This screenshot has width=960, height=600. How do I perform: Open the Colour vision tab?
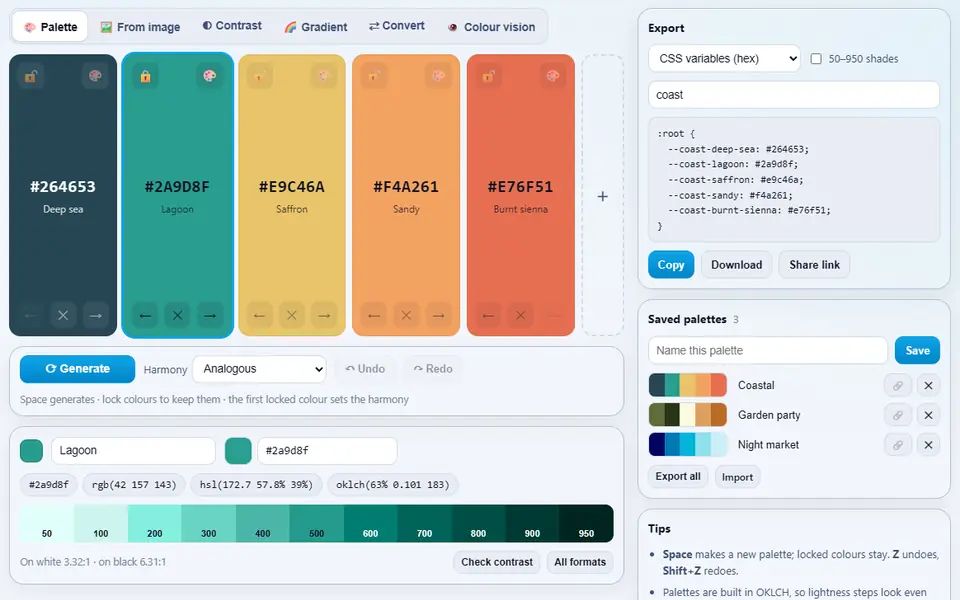point(492,27)
